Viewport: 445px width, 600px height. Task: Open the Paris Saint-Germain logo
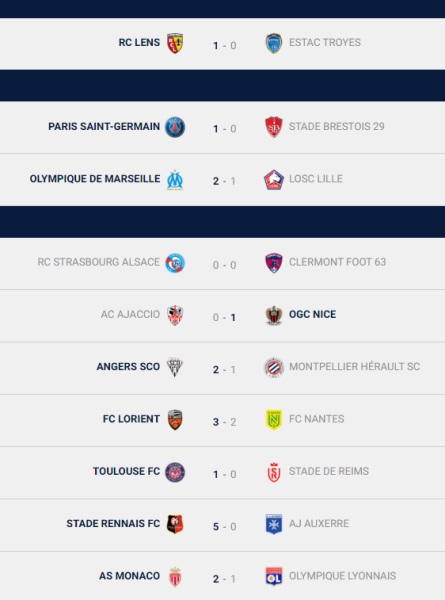pyautogui.click(x=175, y=127)
